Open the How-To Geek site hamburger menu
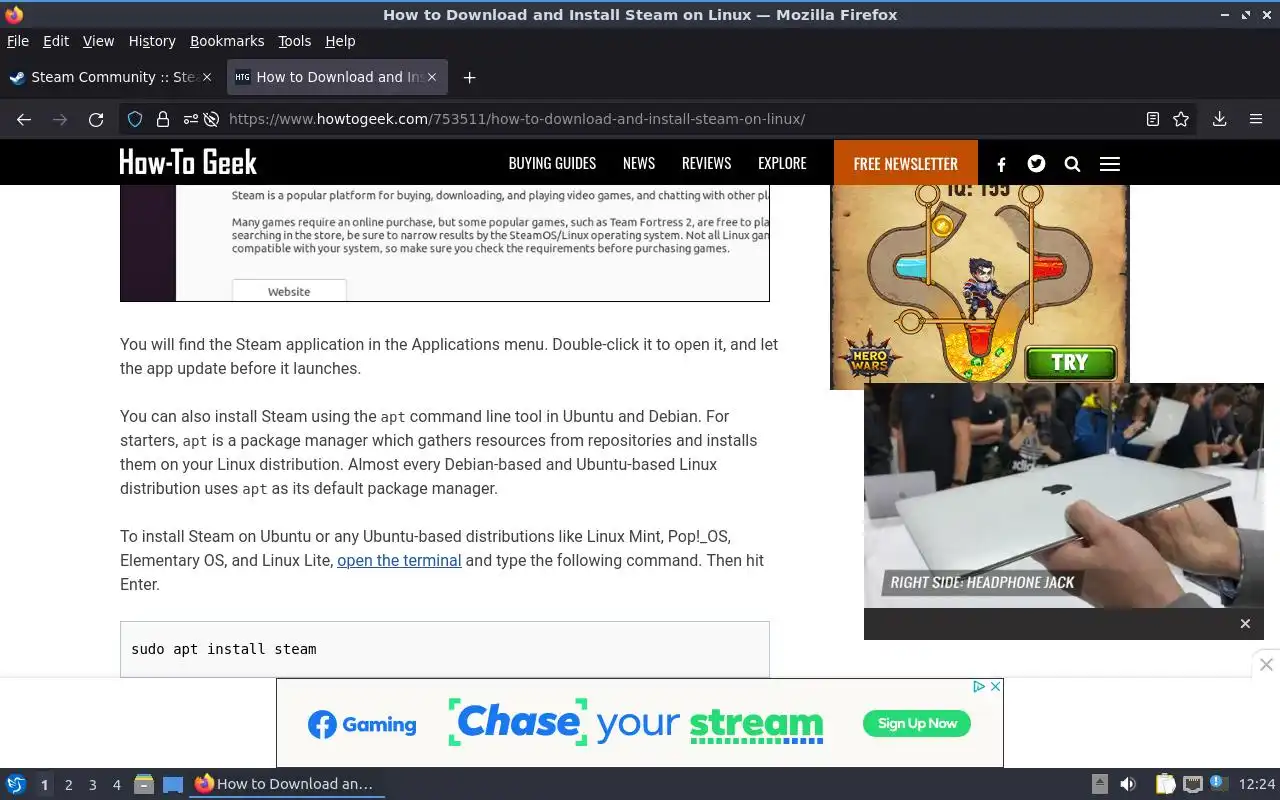 1110,164
